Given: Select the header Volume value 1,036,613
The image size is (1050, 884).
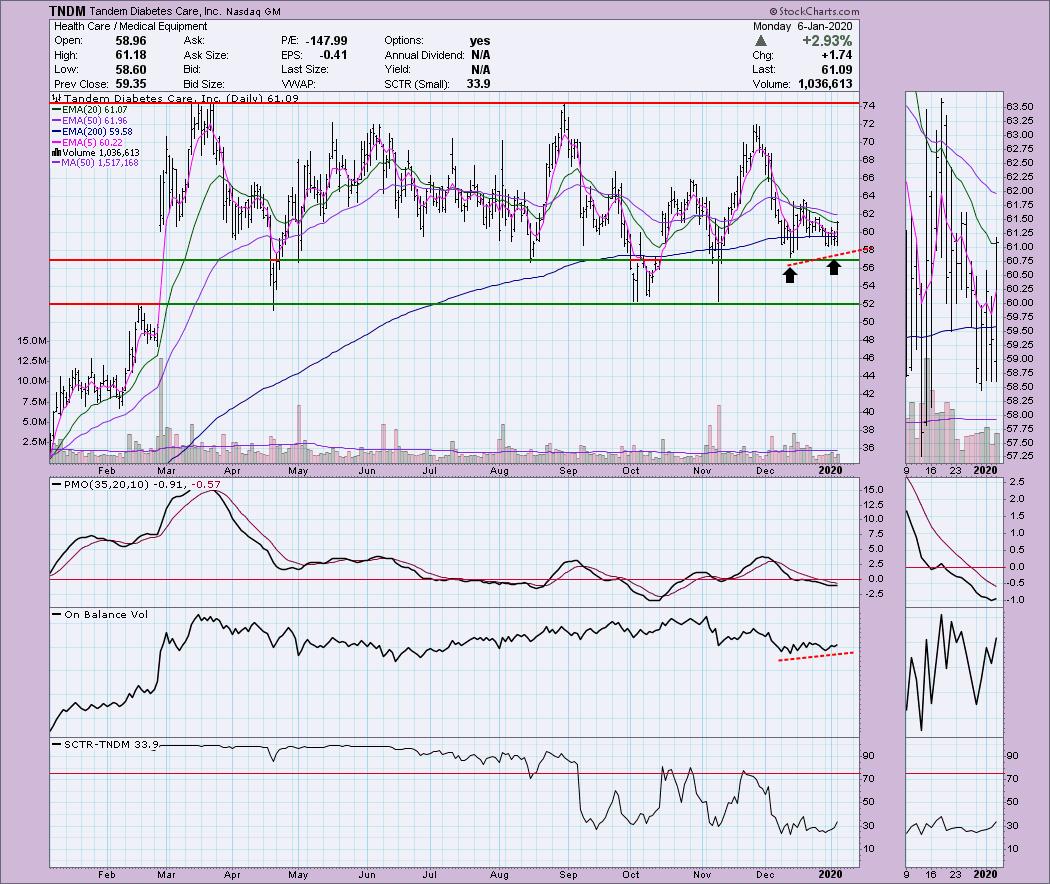Looking at the screenshot, I should [825, 84].
